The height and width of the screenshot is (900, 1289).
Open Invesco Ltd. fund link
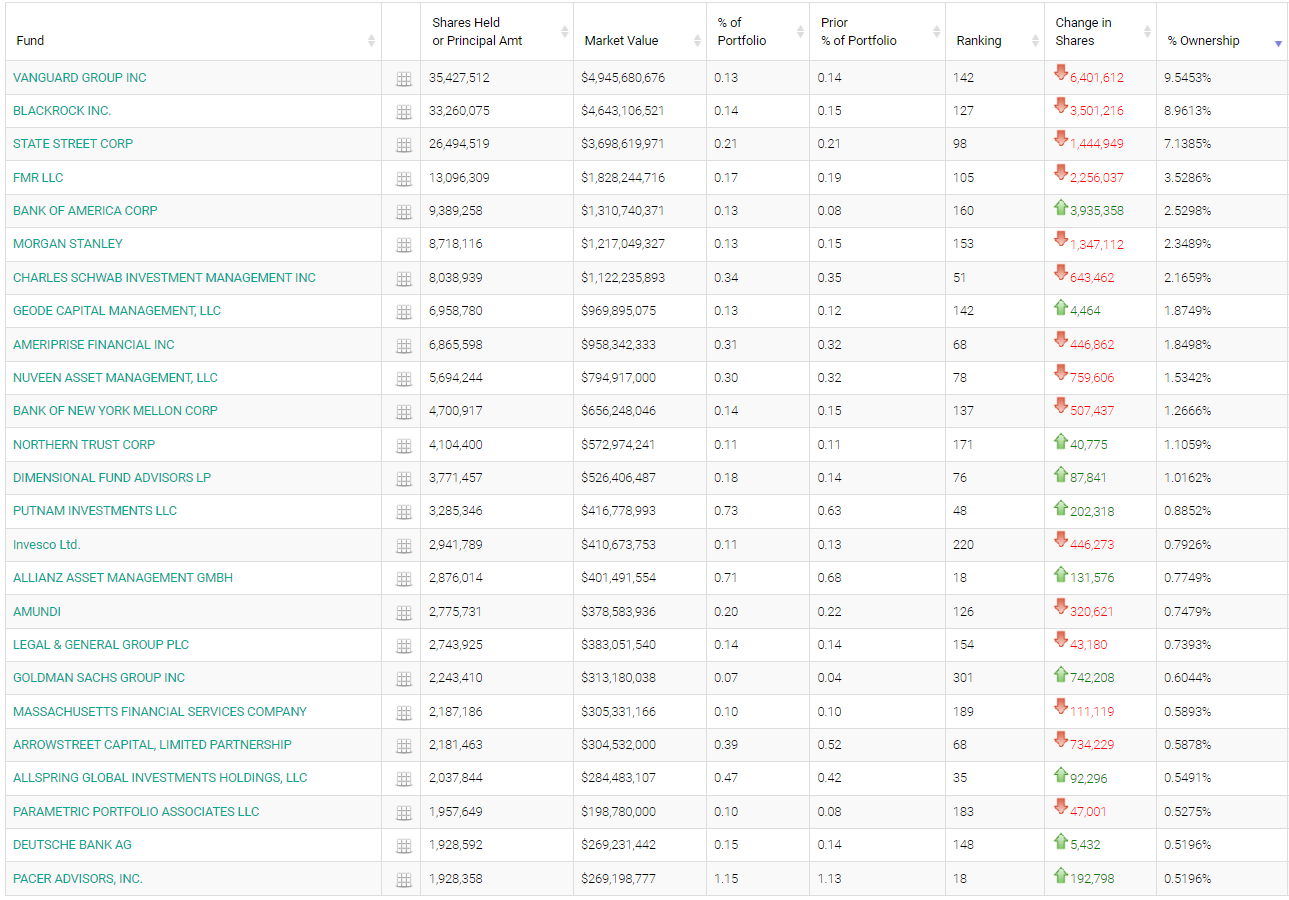pos(47,545)
